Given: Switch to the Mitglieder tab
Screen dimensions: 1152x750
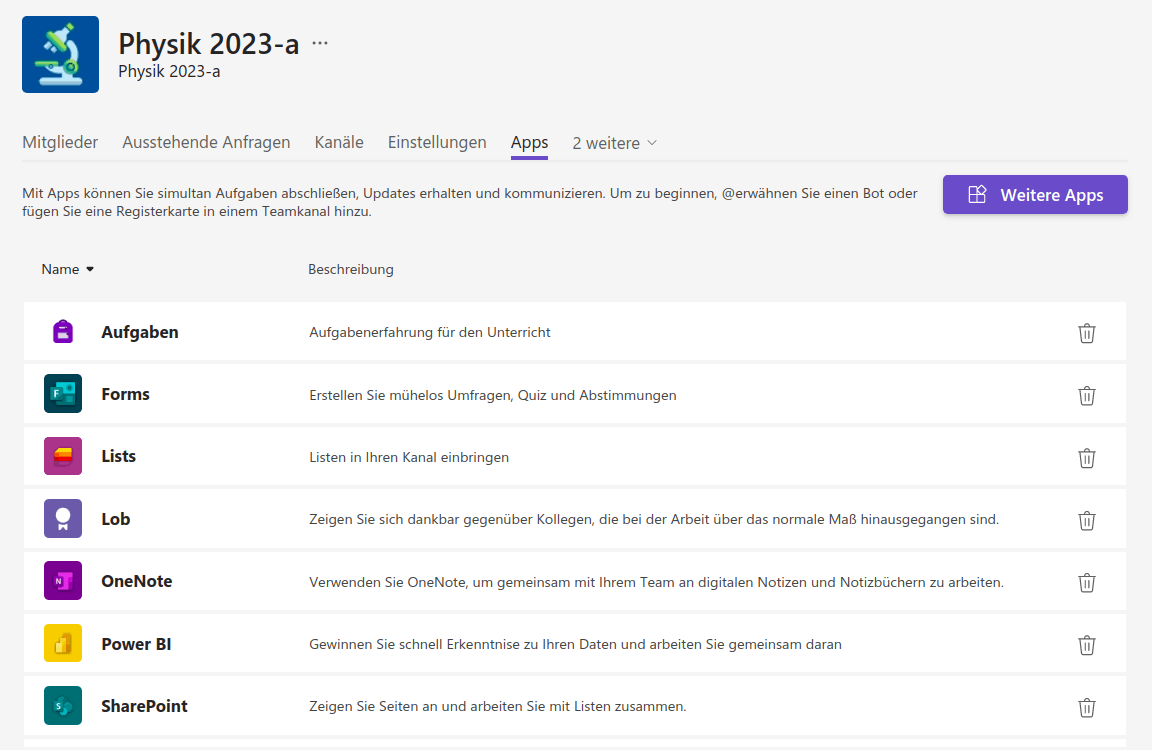Looking at the screenshot, I should [x=60, y=143].
